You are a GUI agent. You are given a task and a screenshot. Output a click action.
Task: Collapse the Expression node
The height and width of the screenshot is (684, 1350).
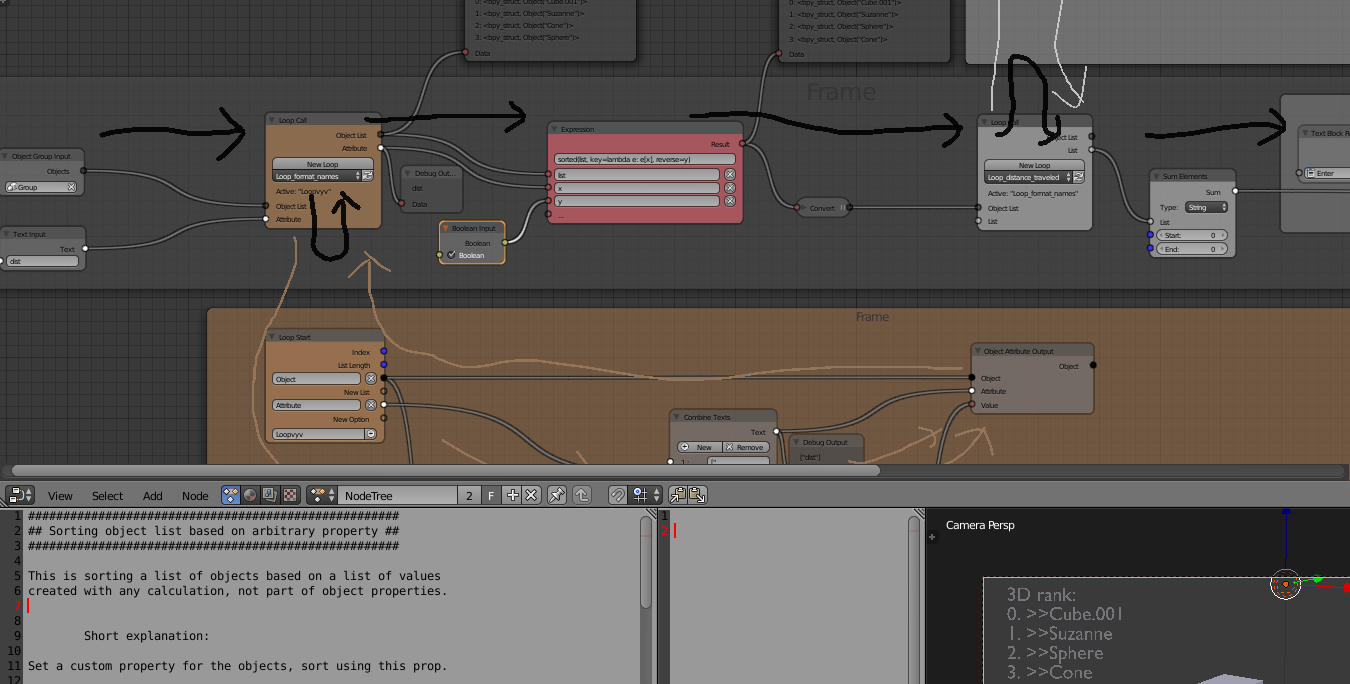555,129
